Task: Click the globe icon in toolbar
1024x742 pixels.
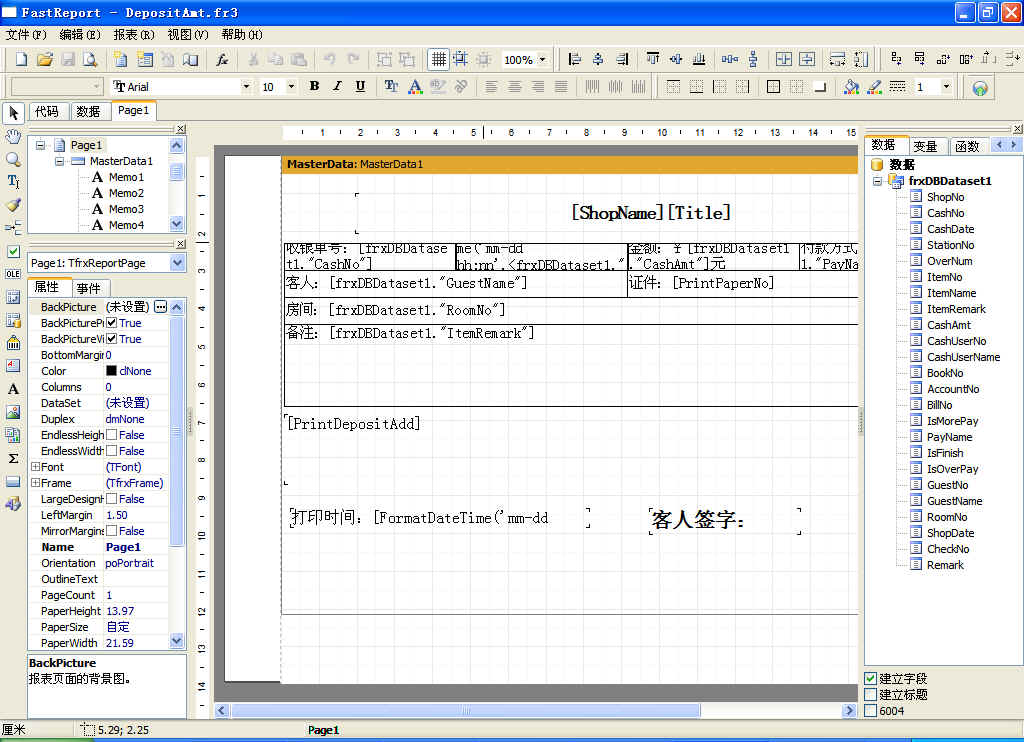Action: (980, 88)
